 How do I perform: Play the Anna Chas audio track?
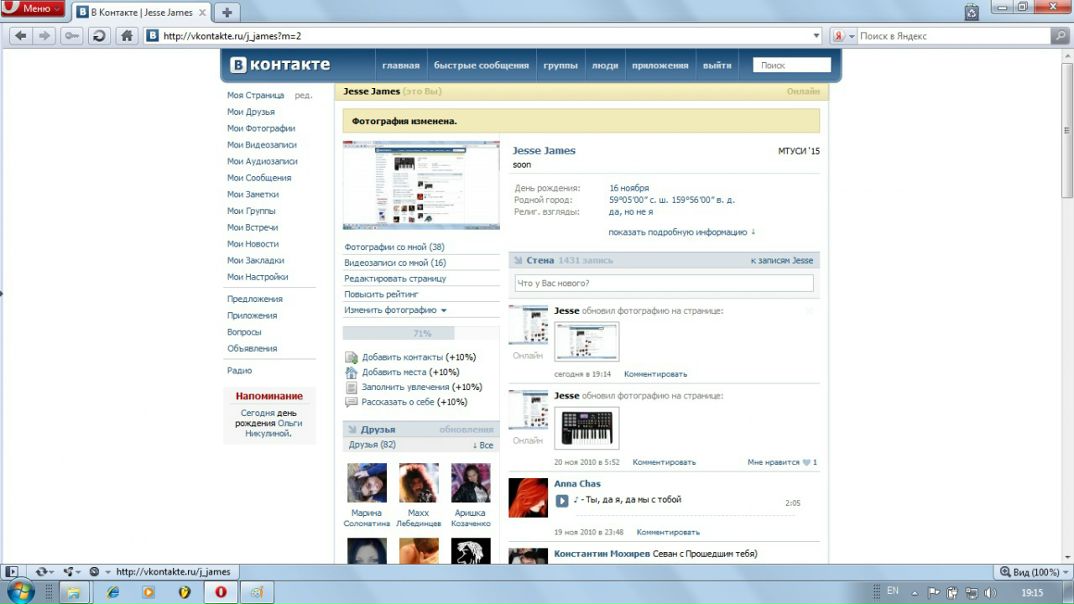562,500
